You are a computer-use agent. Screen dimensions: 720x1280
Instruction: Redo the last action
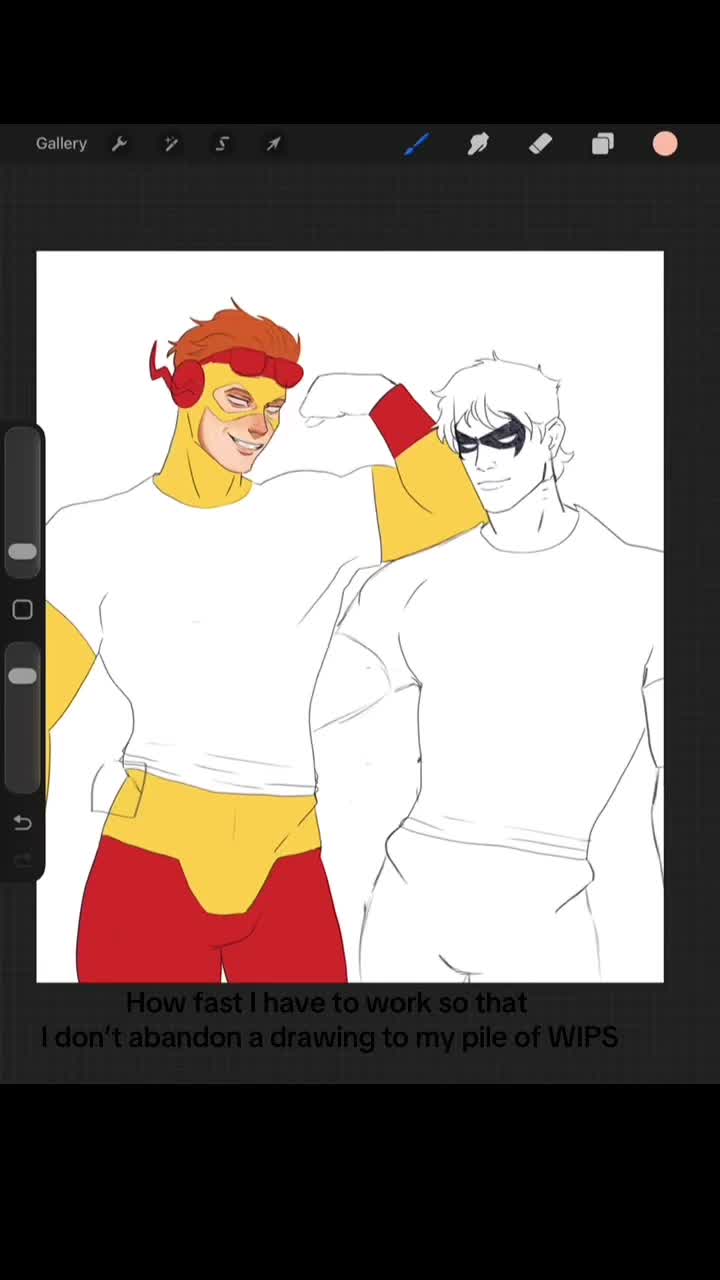[22, 861]
